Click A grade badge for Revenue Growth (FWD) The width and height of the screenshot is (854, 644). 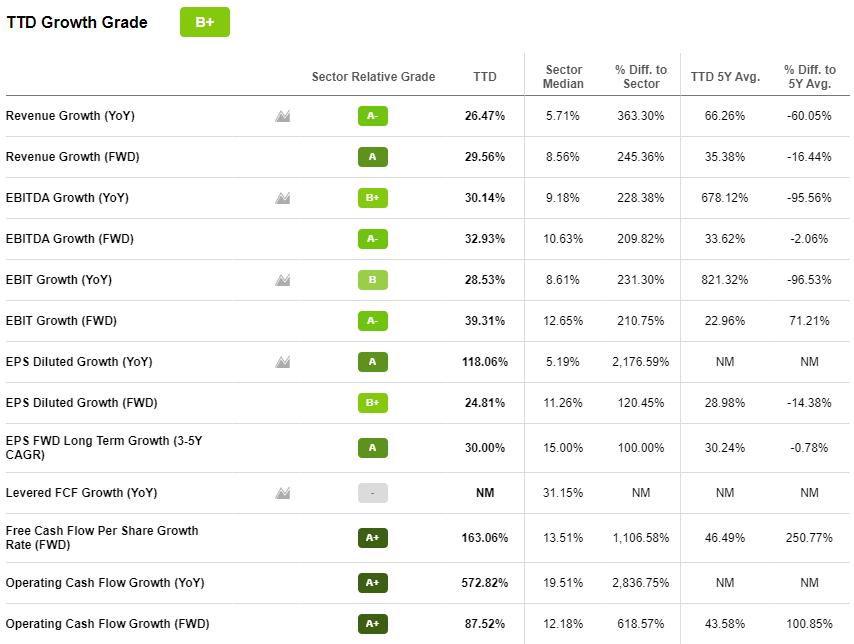pos(372,157)
